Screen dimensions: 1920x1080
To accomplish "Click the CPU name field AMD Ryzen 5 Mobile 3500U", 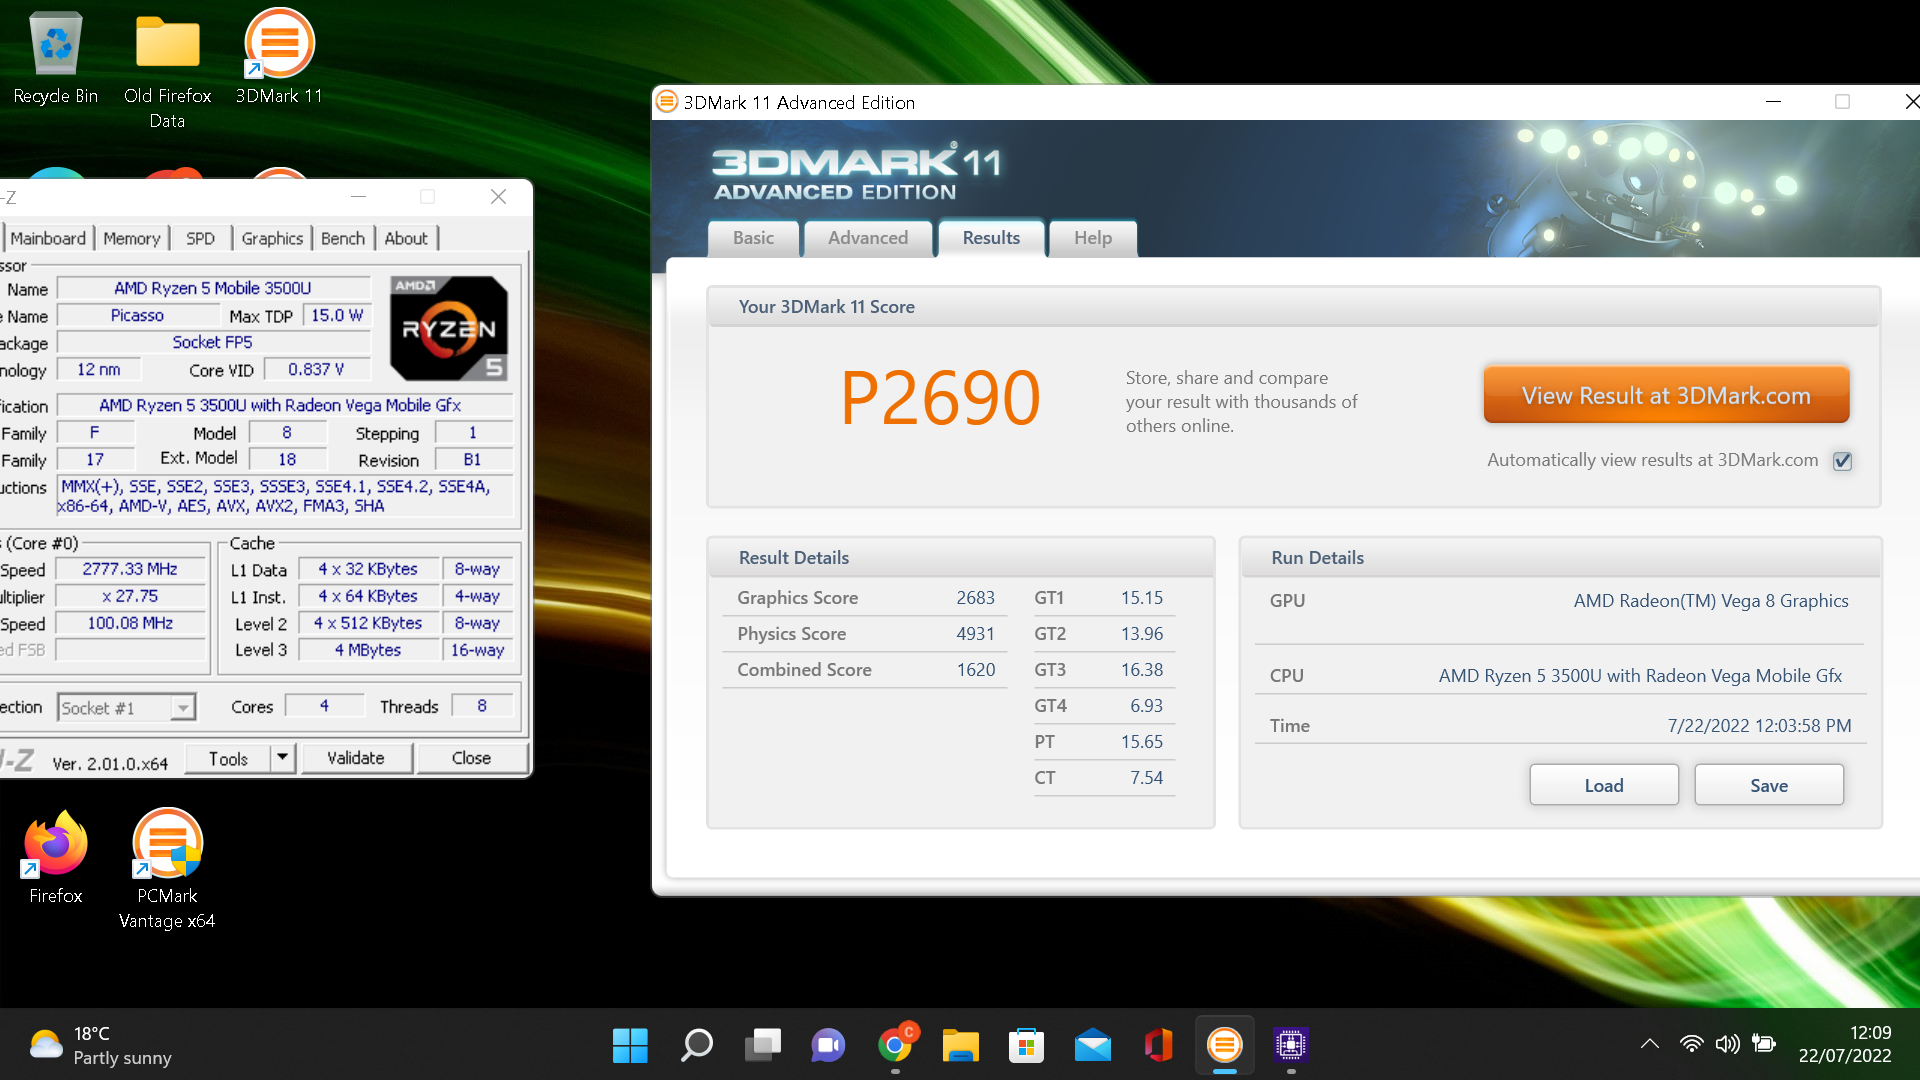I will point(213,288).
